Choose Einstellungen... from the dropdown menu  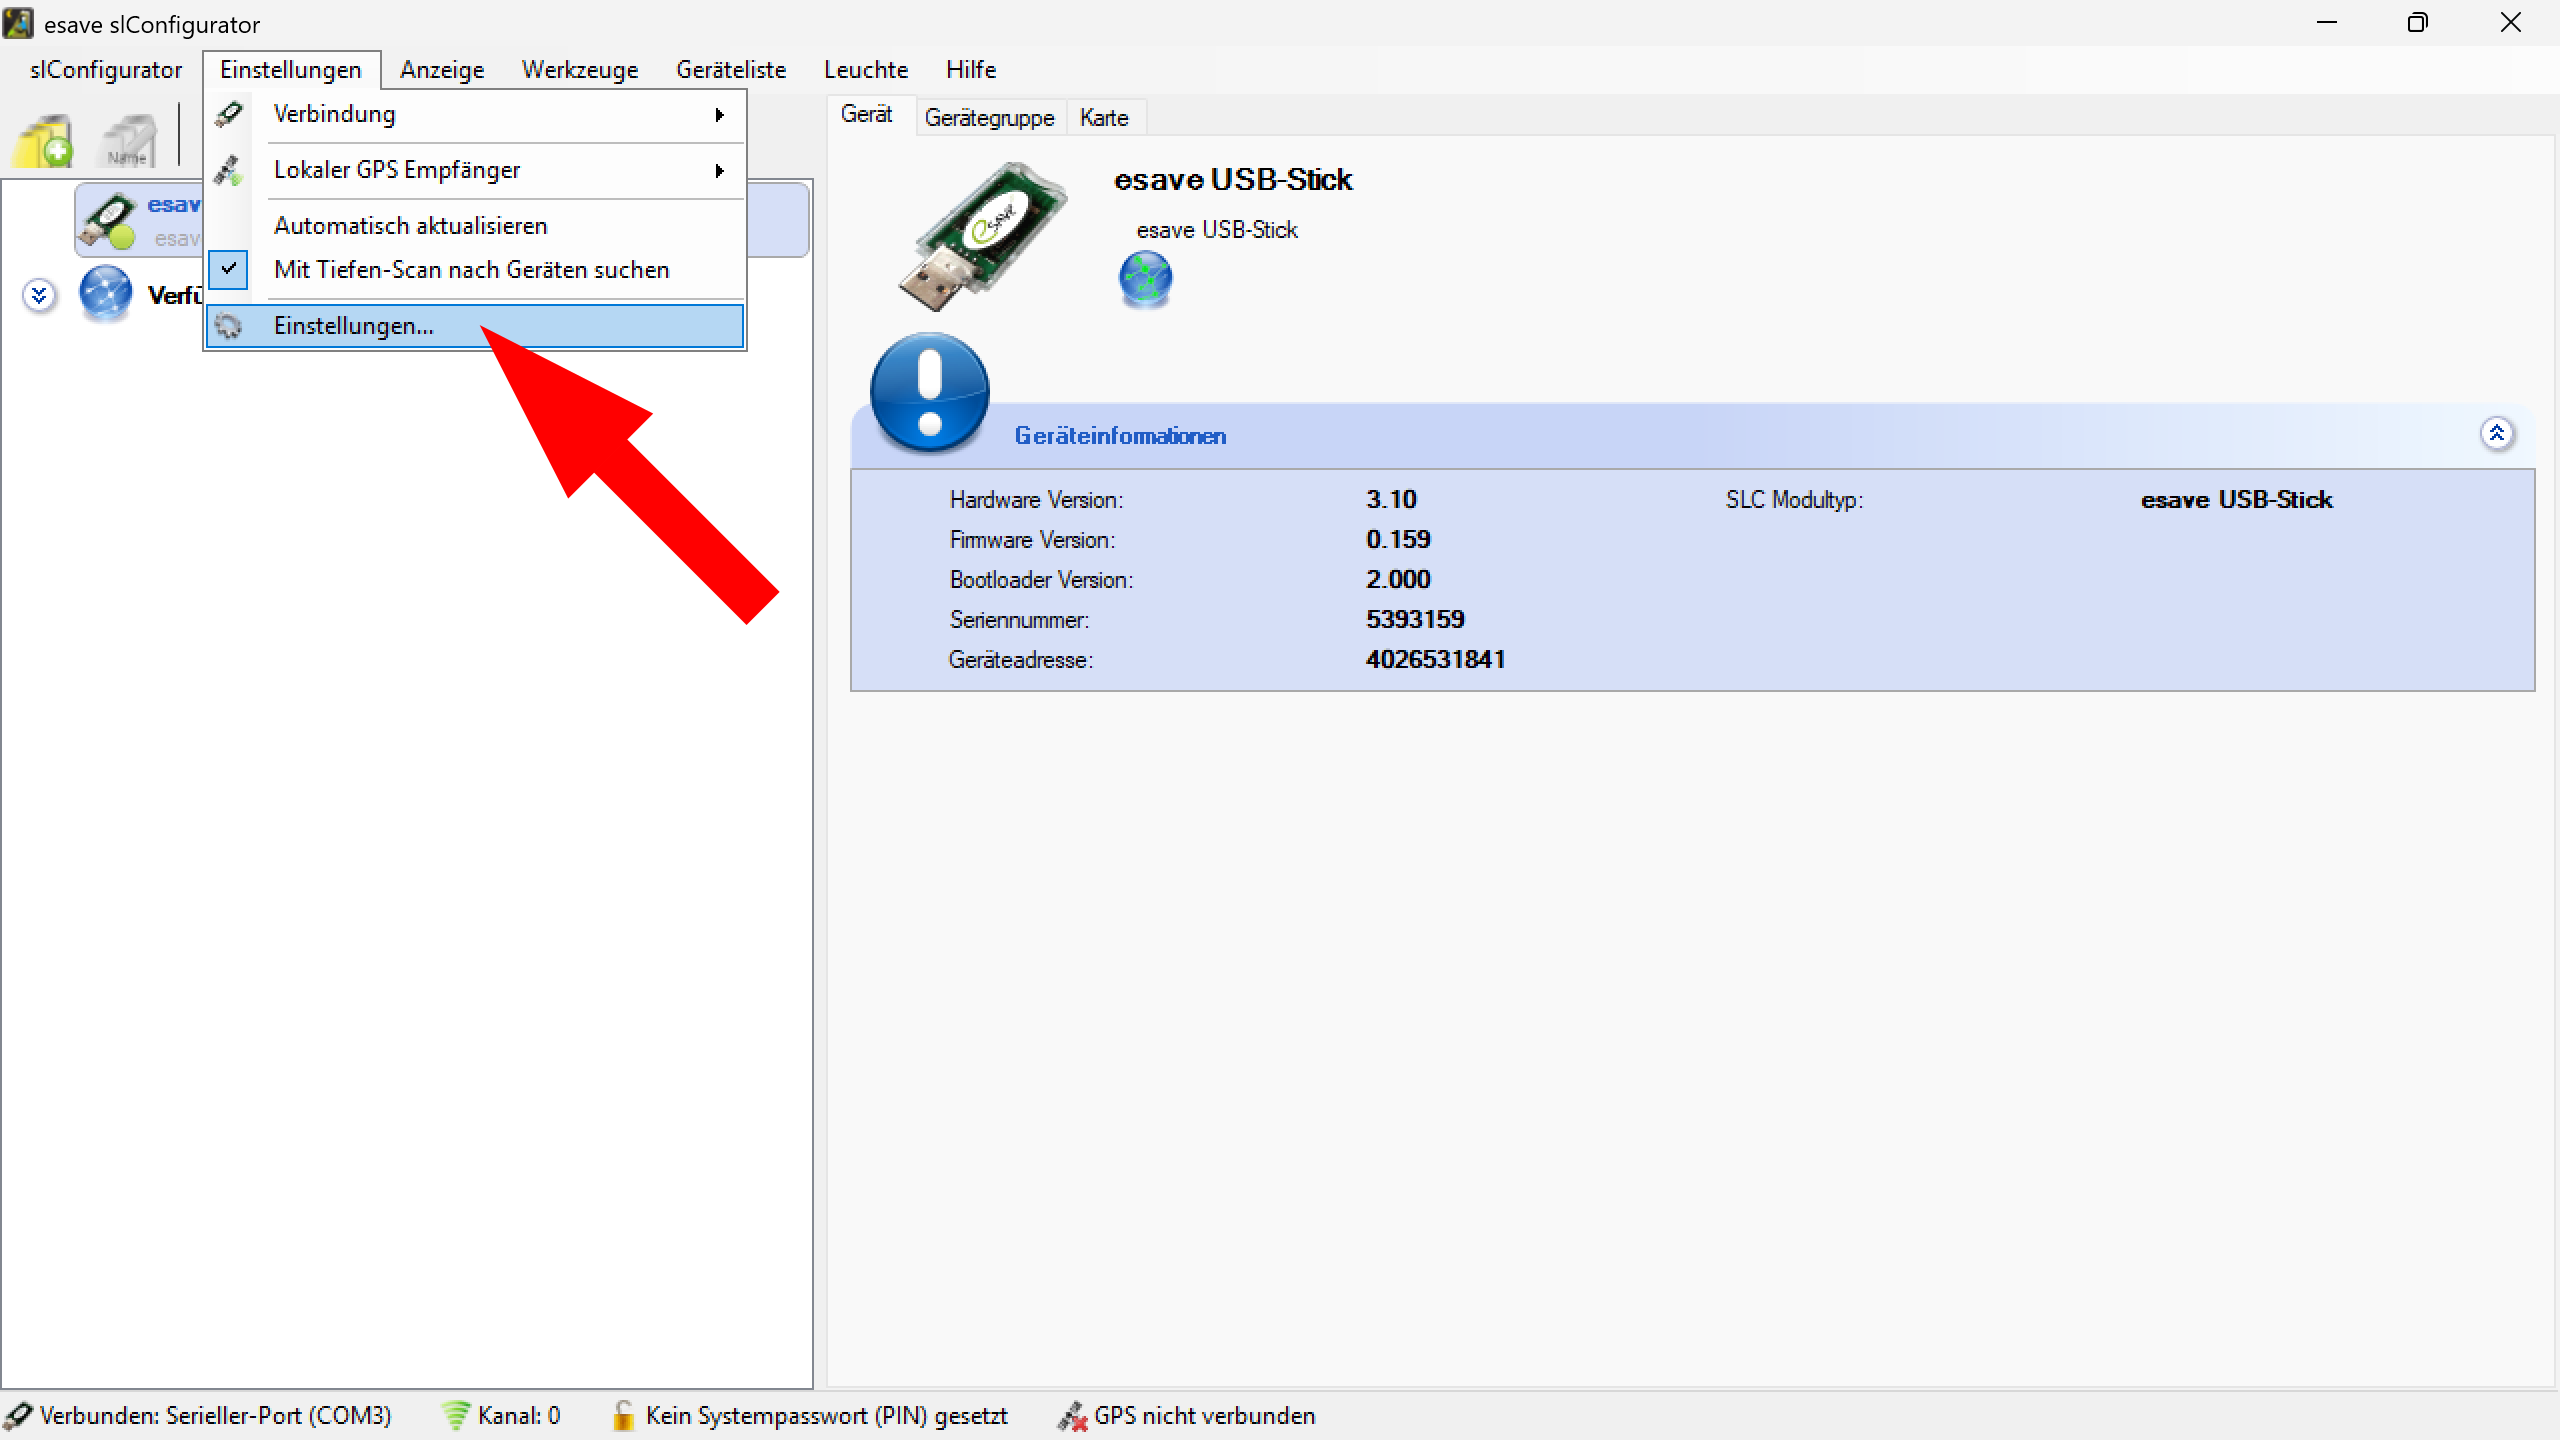[476, 326]
